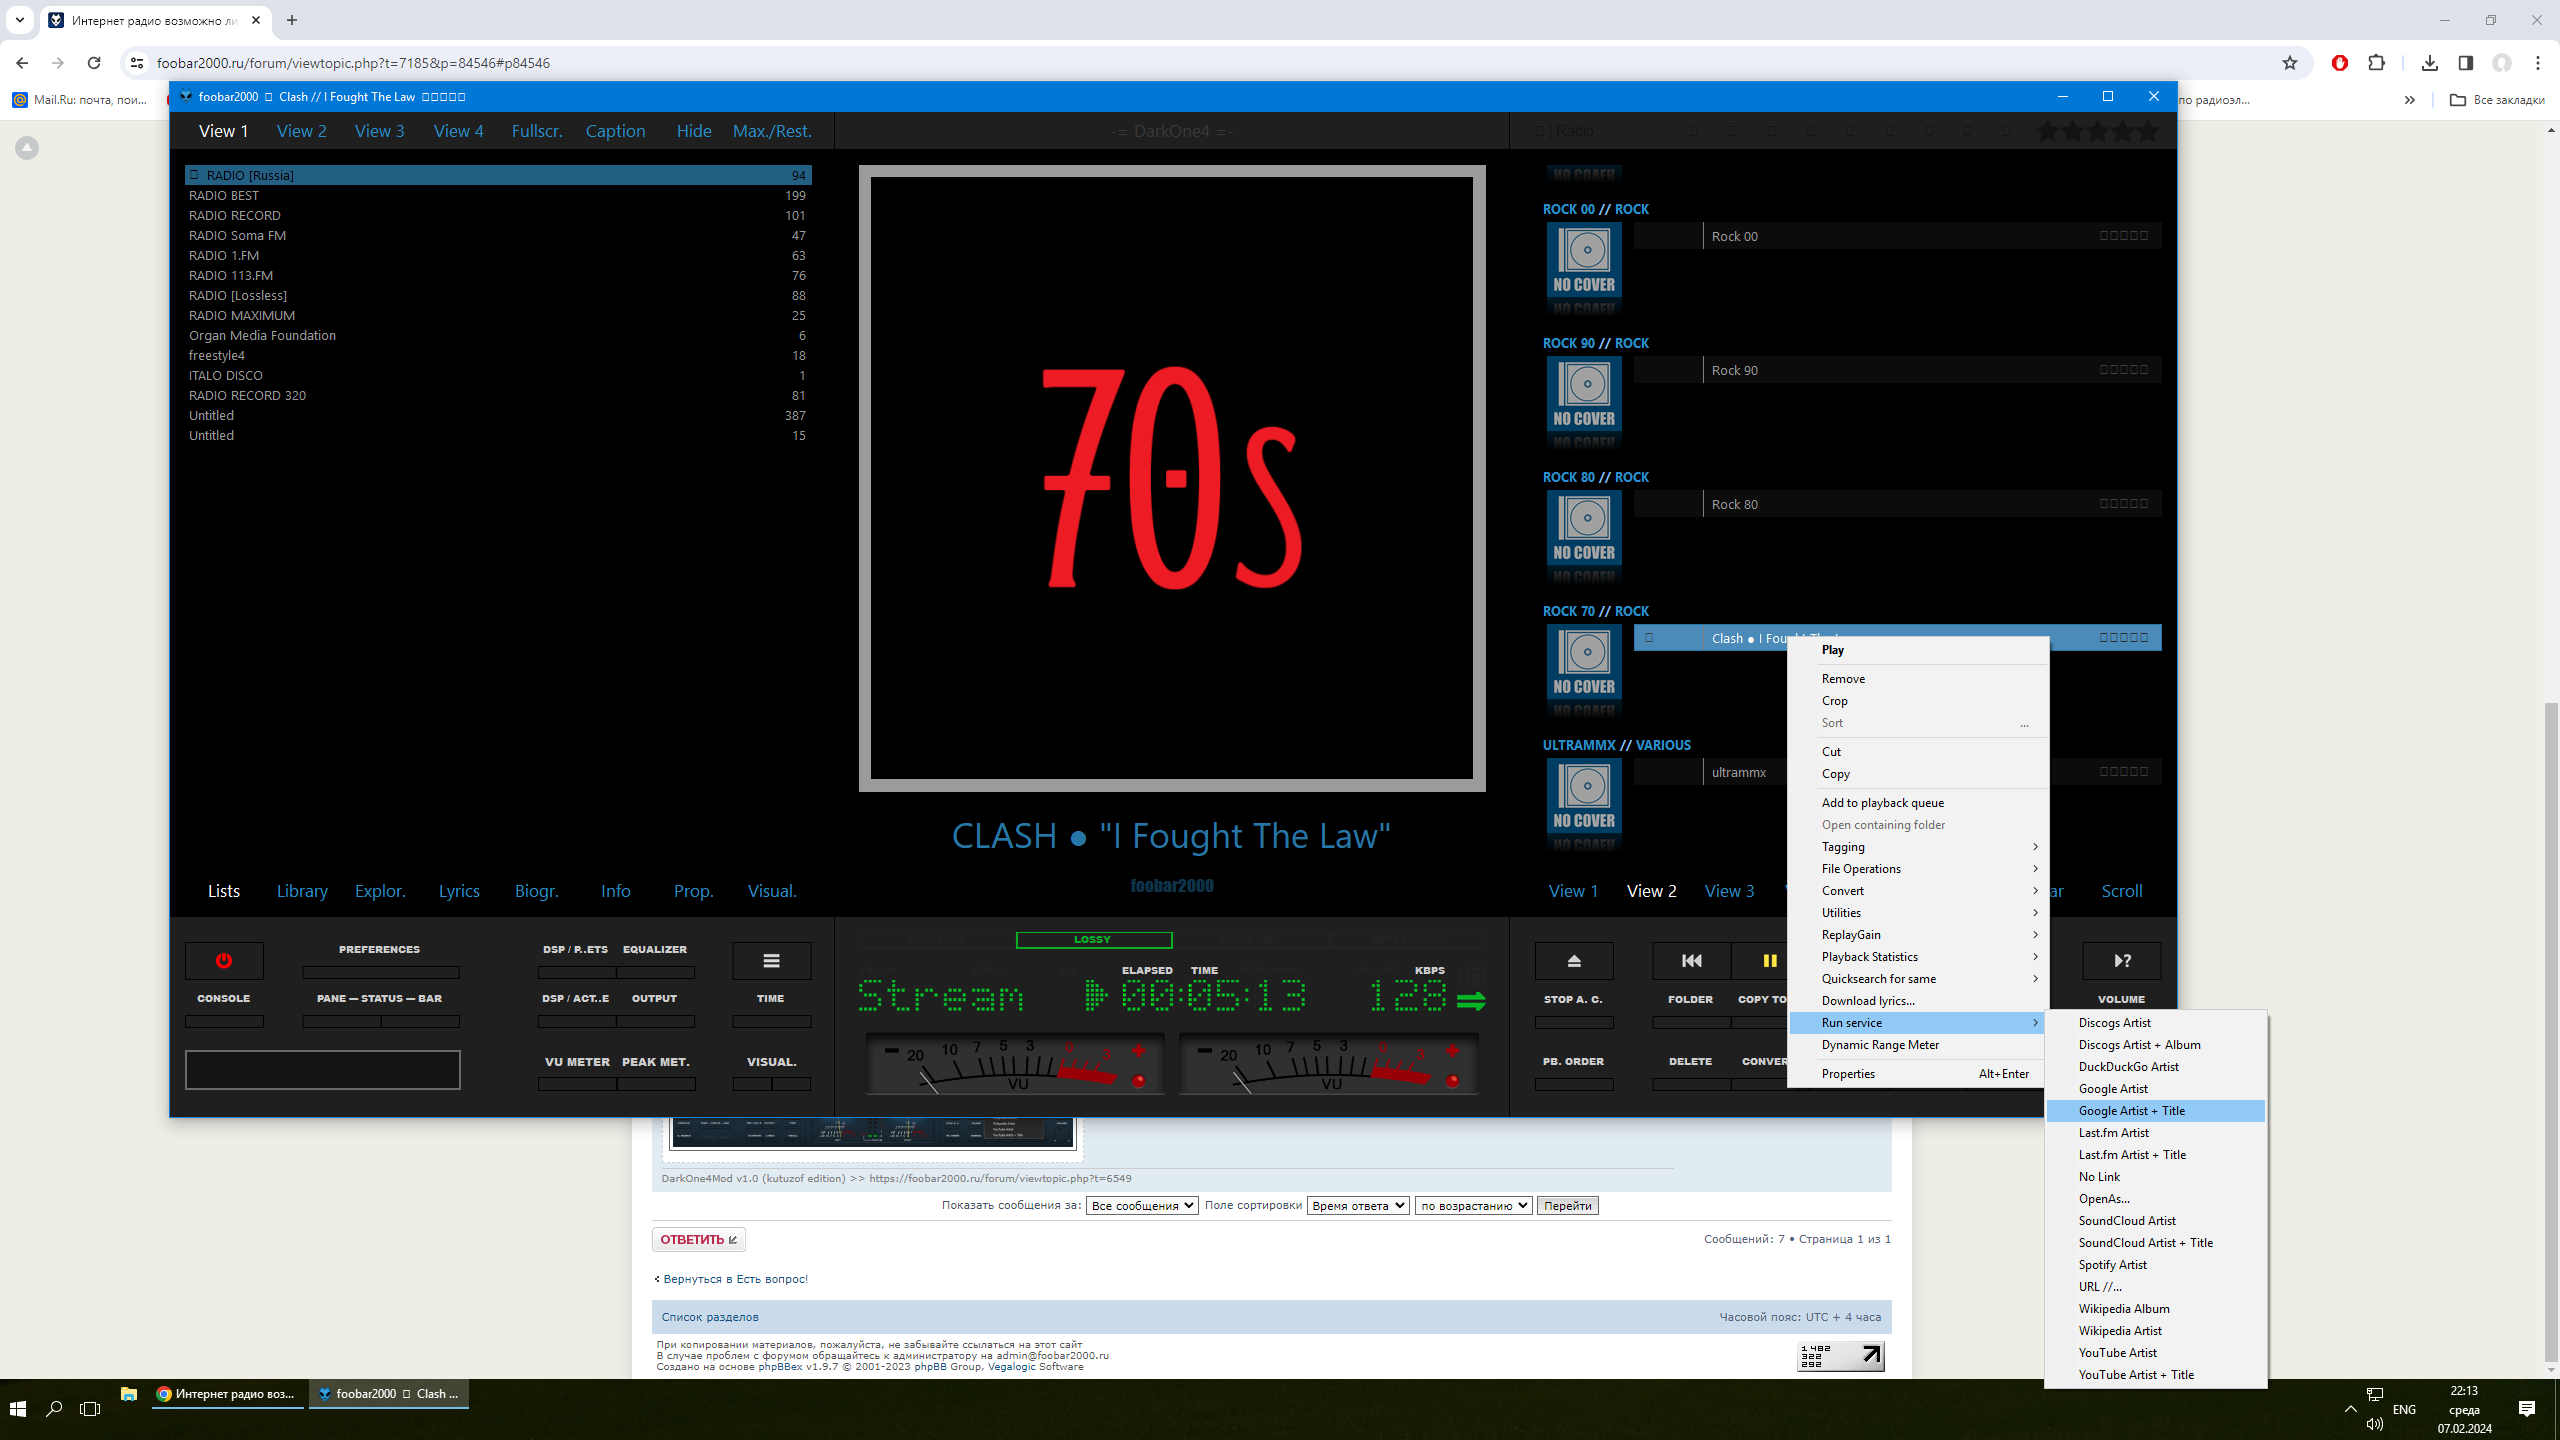Bookmark this page with the star icon
This screenshot has height=1440, width=2560.
pyautogui.click(x=2290, y=63)
